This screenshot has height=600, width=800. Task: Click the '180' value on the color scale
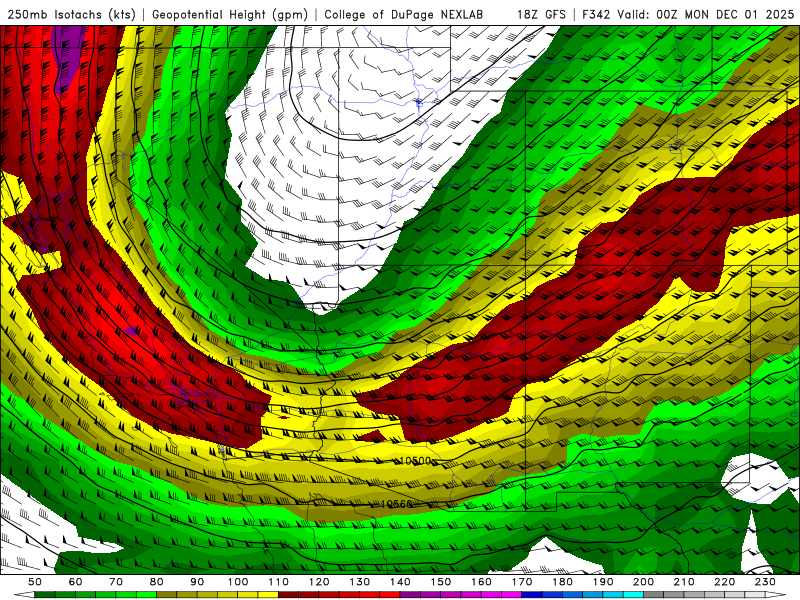562,582
